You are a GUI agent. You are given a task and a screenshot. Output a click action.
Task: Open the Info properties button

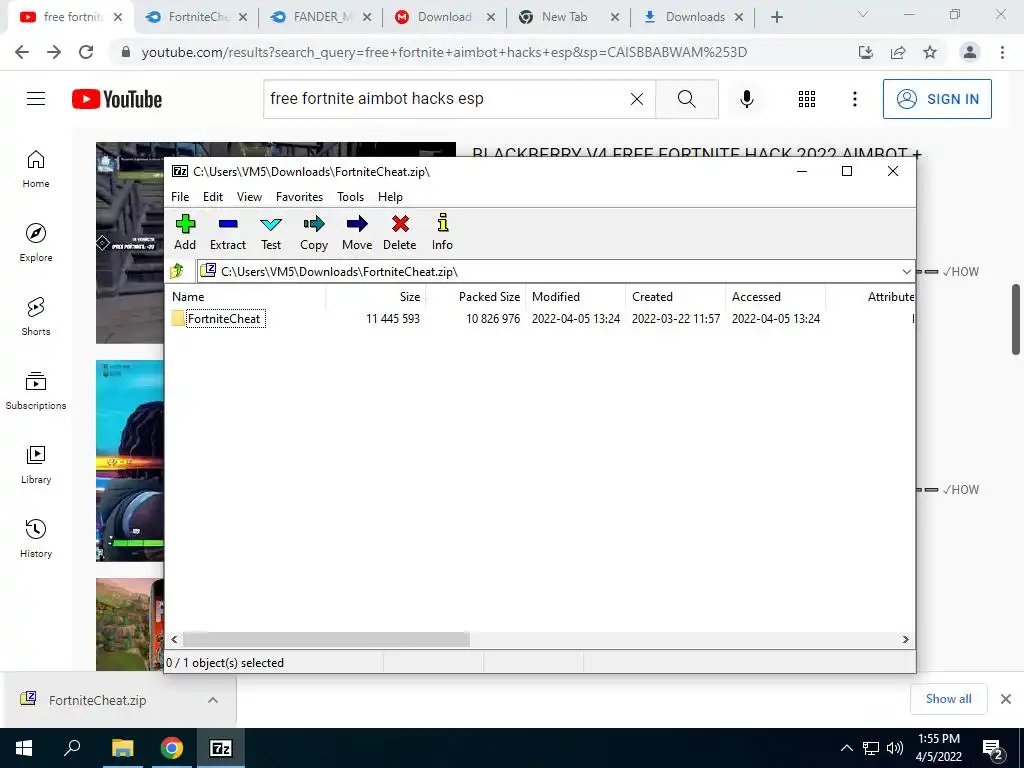click(442, 232)
